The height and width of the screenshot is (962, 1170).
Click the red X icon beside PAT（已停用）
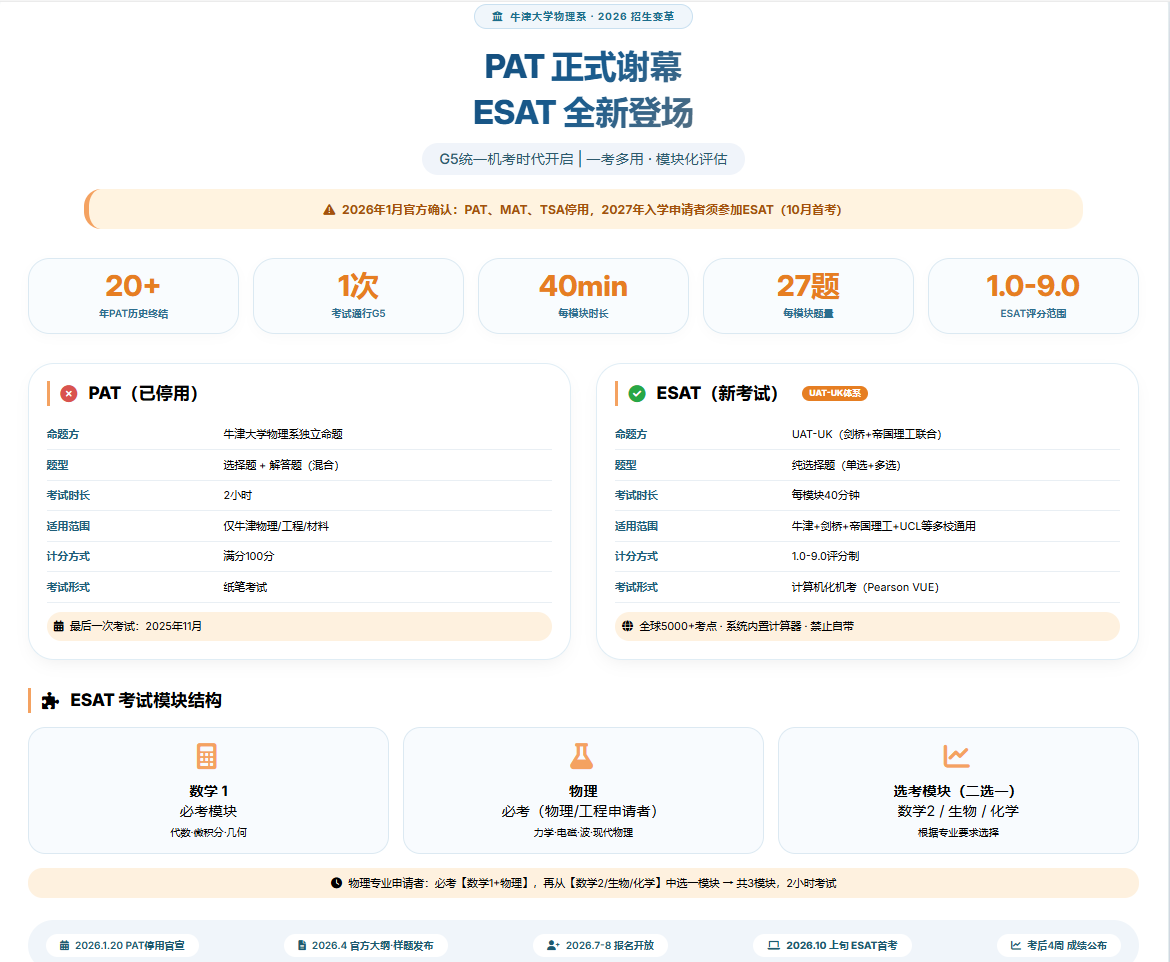click(x=69, y=394)
